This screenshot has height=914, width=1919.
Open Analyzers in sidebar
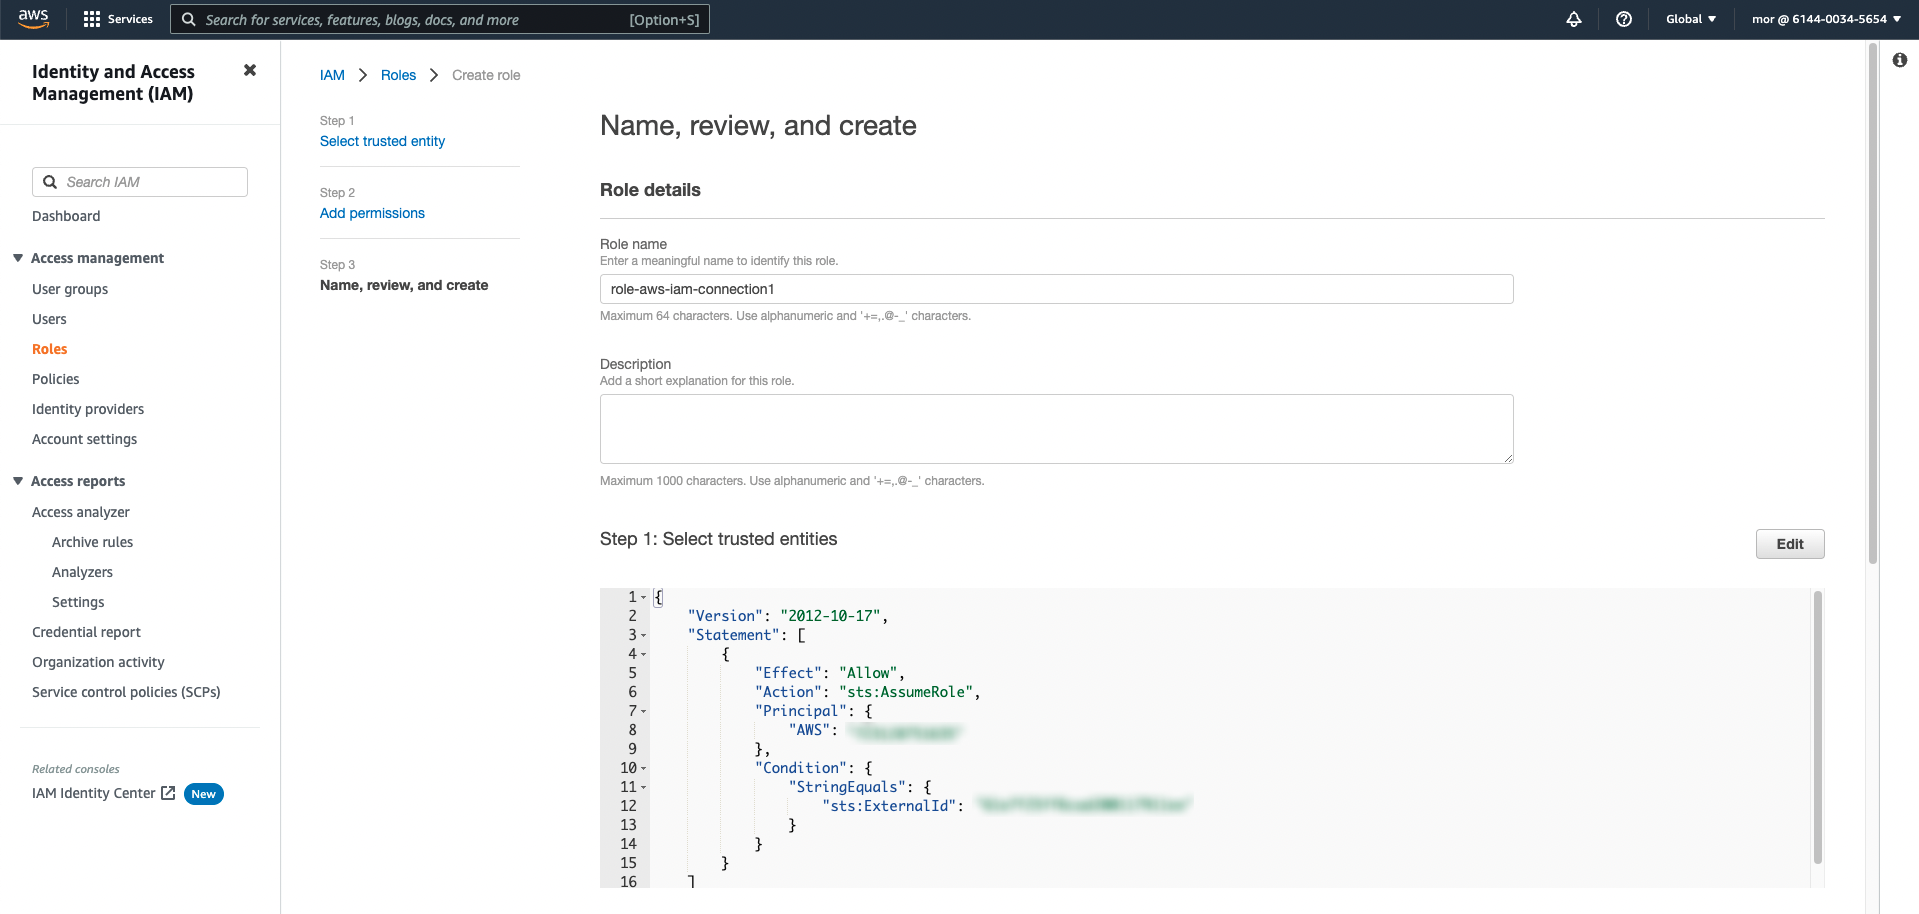pyautogui.click(x=82, y=572)
